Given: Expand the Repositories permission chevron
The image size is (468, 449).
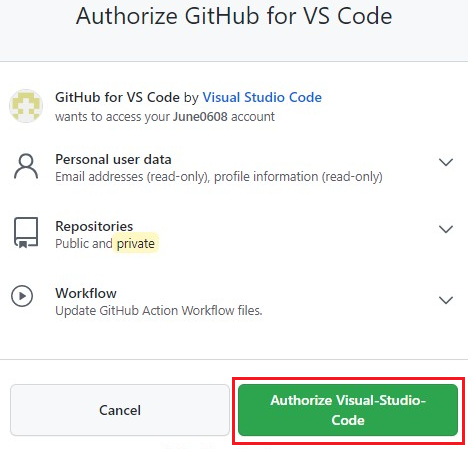Looking at the screenshot, I should [x=446, y=229].
